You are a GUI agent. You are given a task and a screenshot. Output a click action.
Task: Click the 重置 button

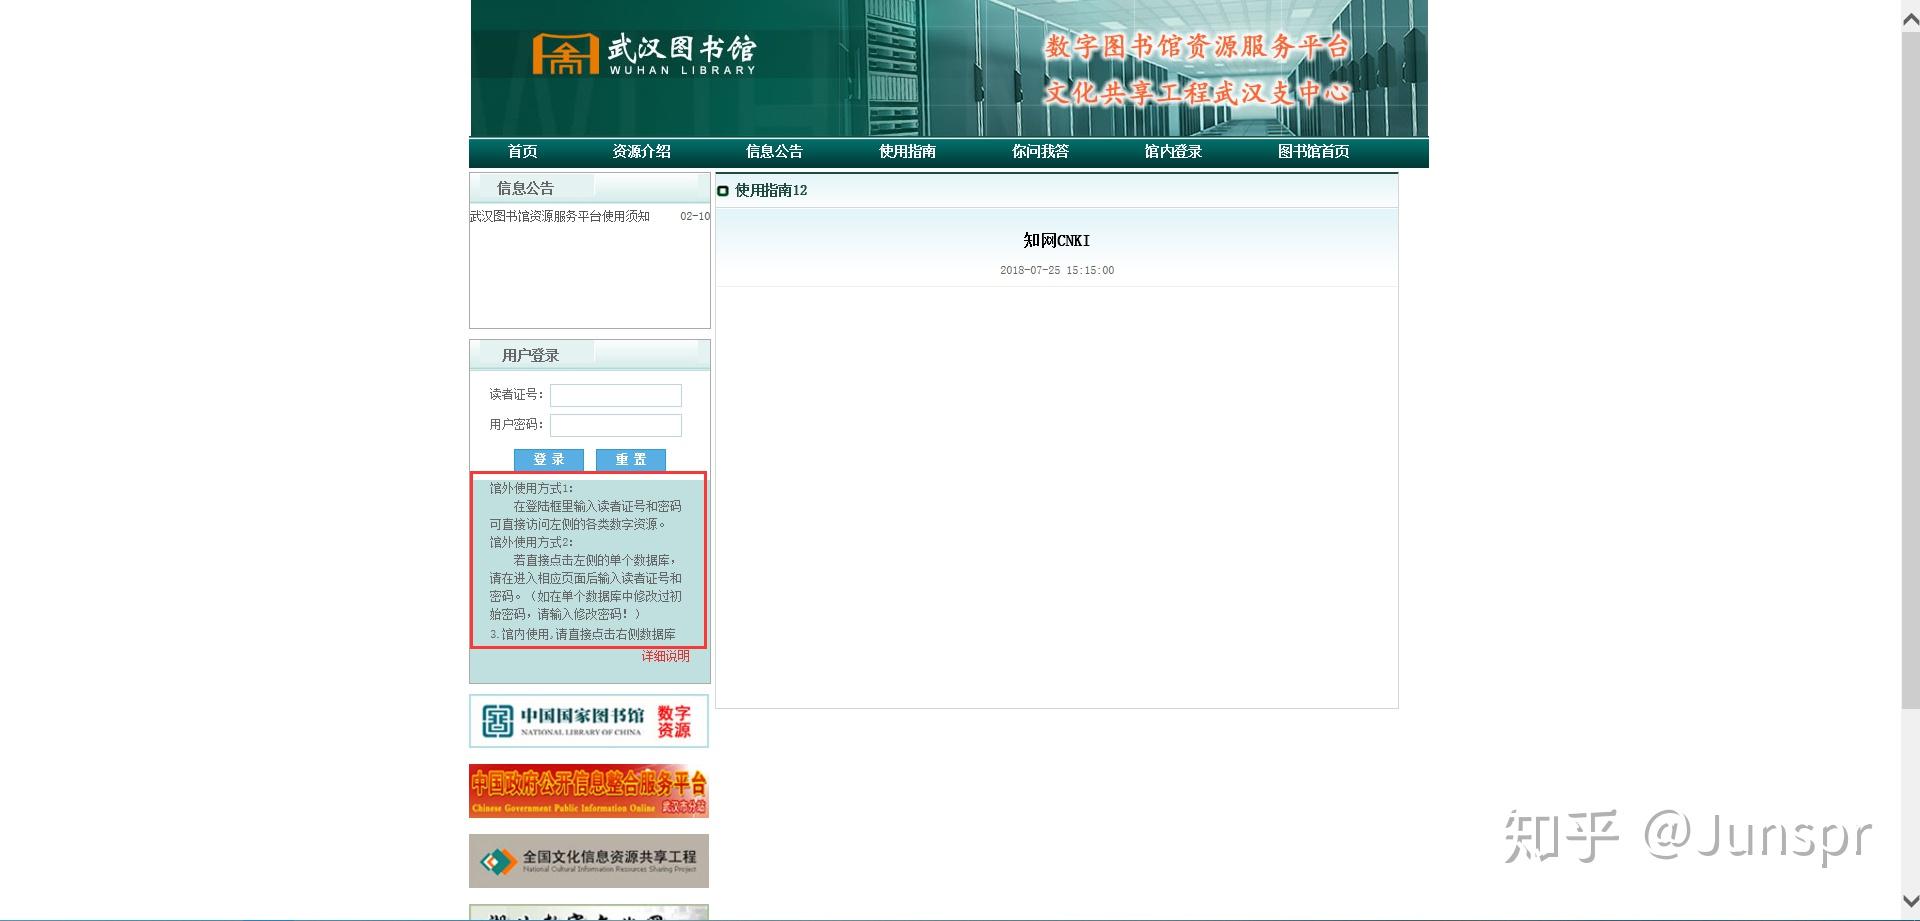(631, 459)
